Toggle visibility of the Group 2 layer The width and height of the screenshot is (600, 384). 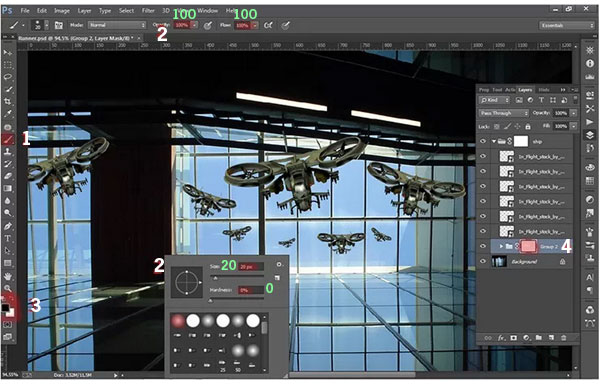[x=483, y=246]
